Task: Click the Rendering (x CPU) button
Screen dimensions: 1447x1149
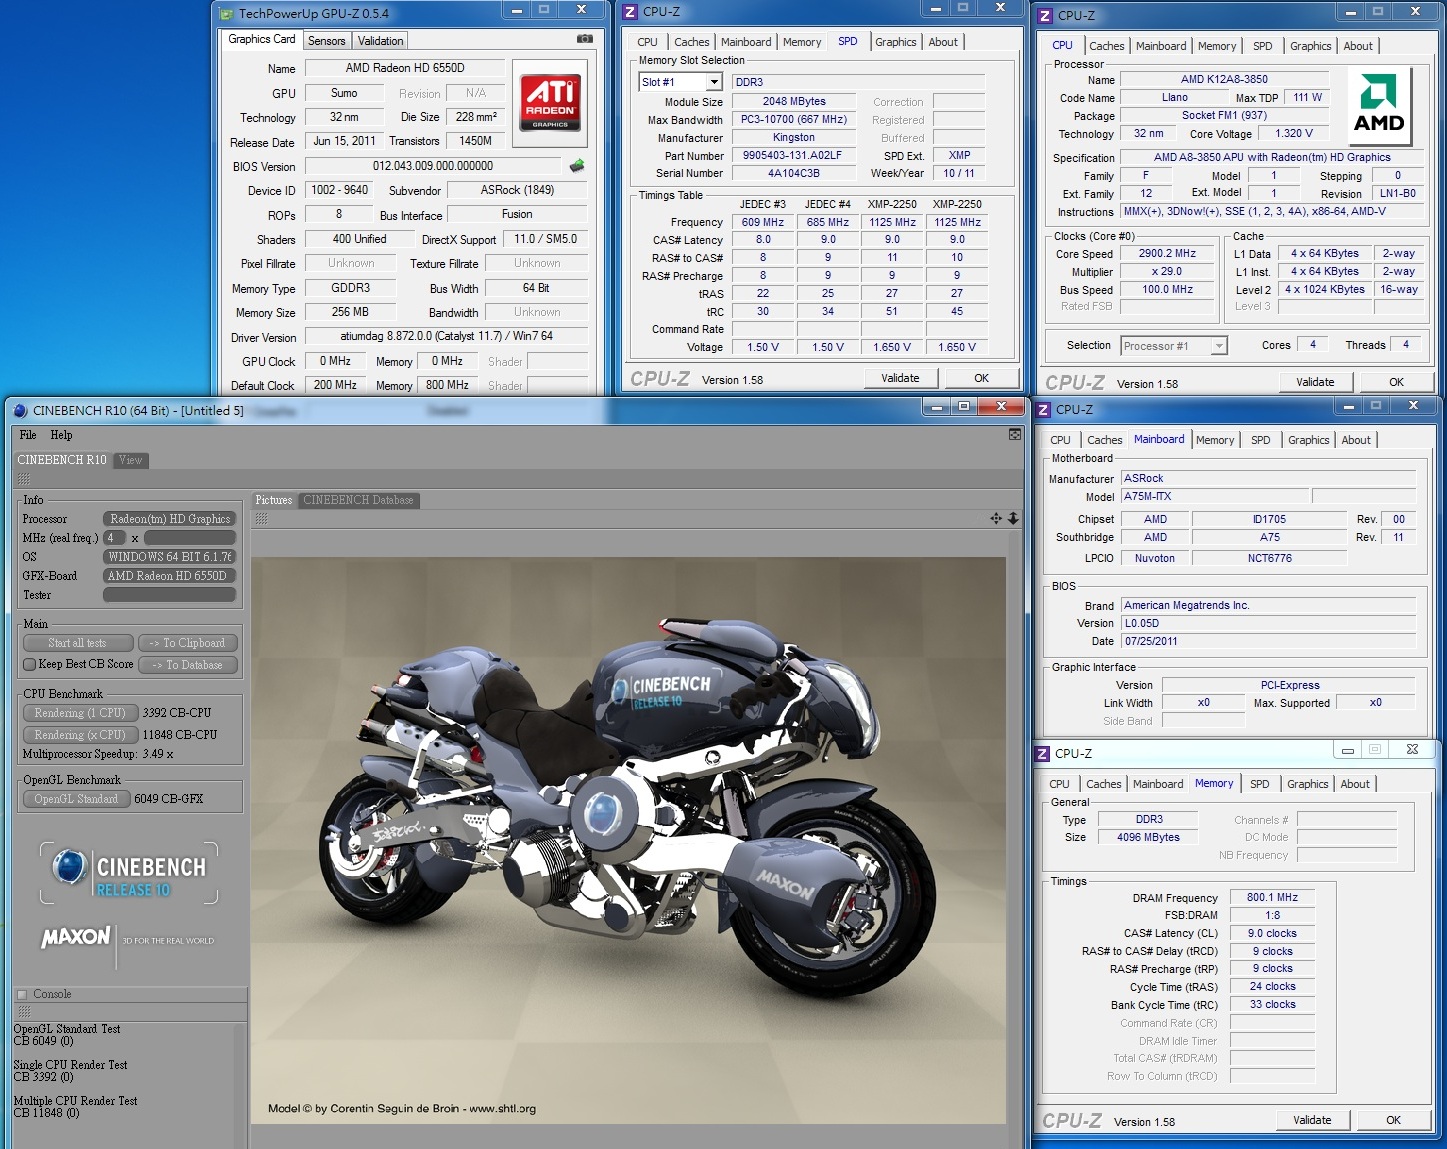Action: (79, 734)
